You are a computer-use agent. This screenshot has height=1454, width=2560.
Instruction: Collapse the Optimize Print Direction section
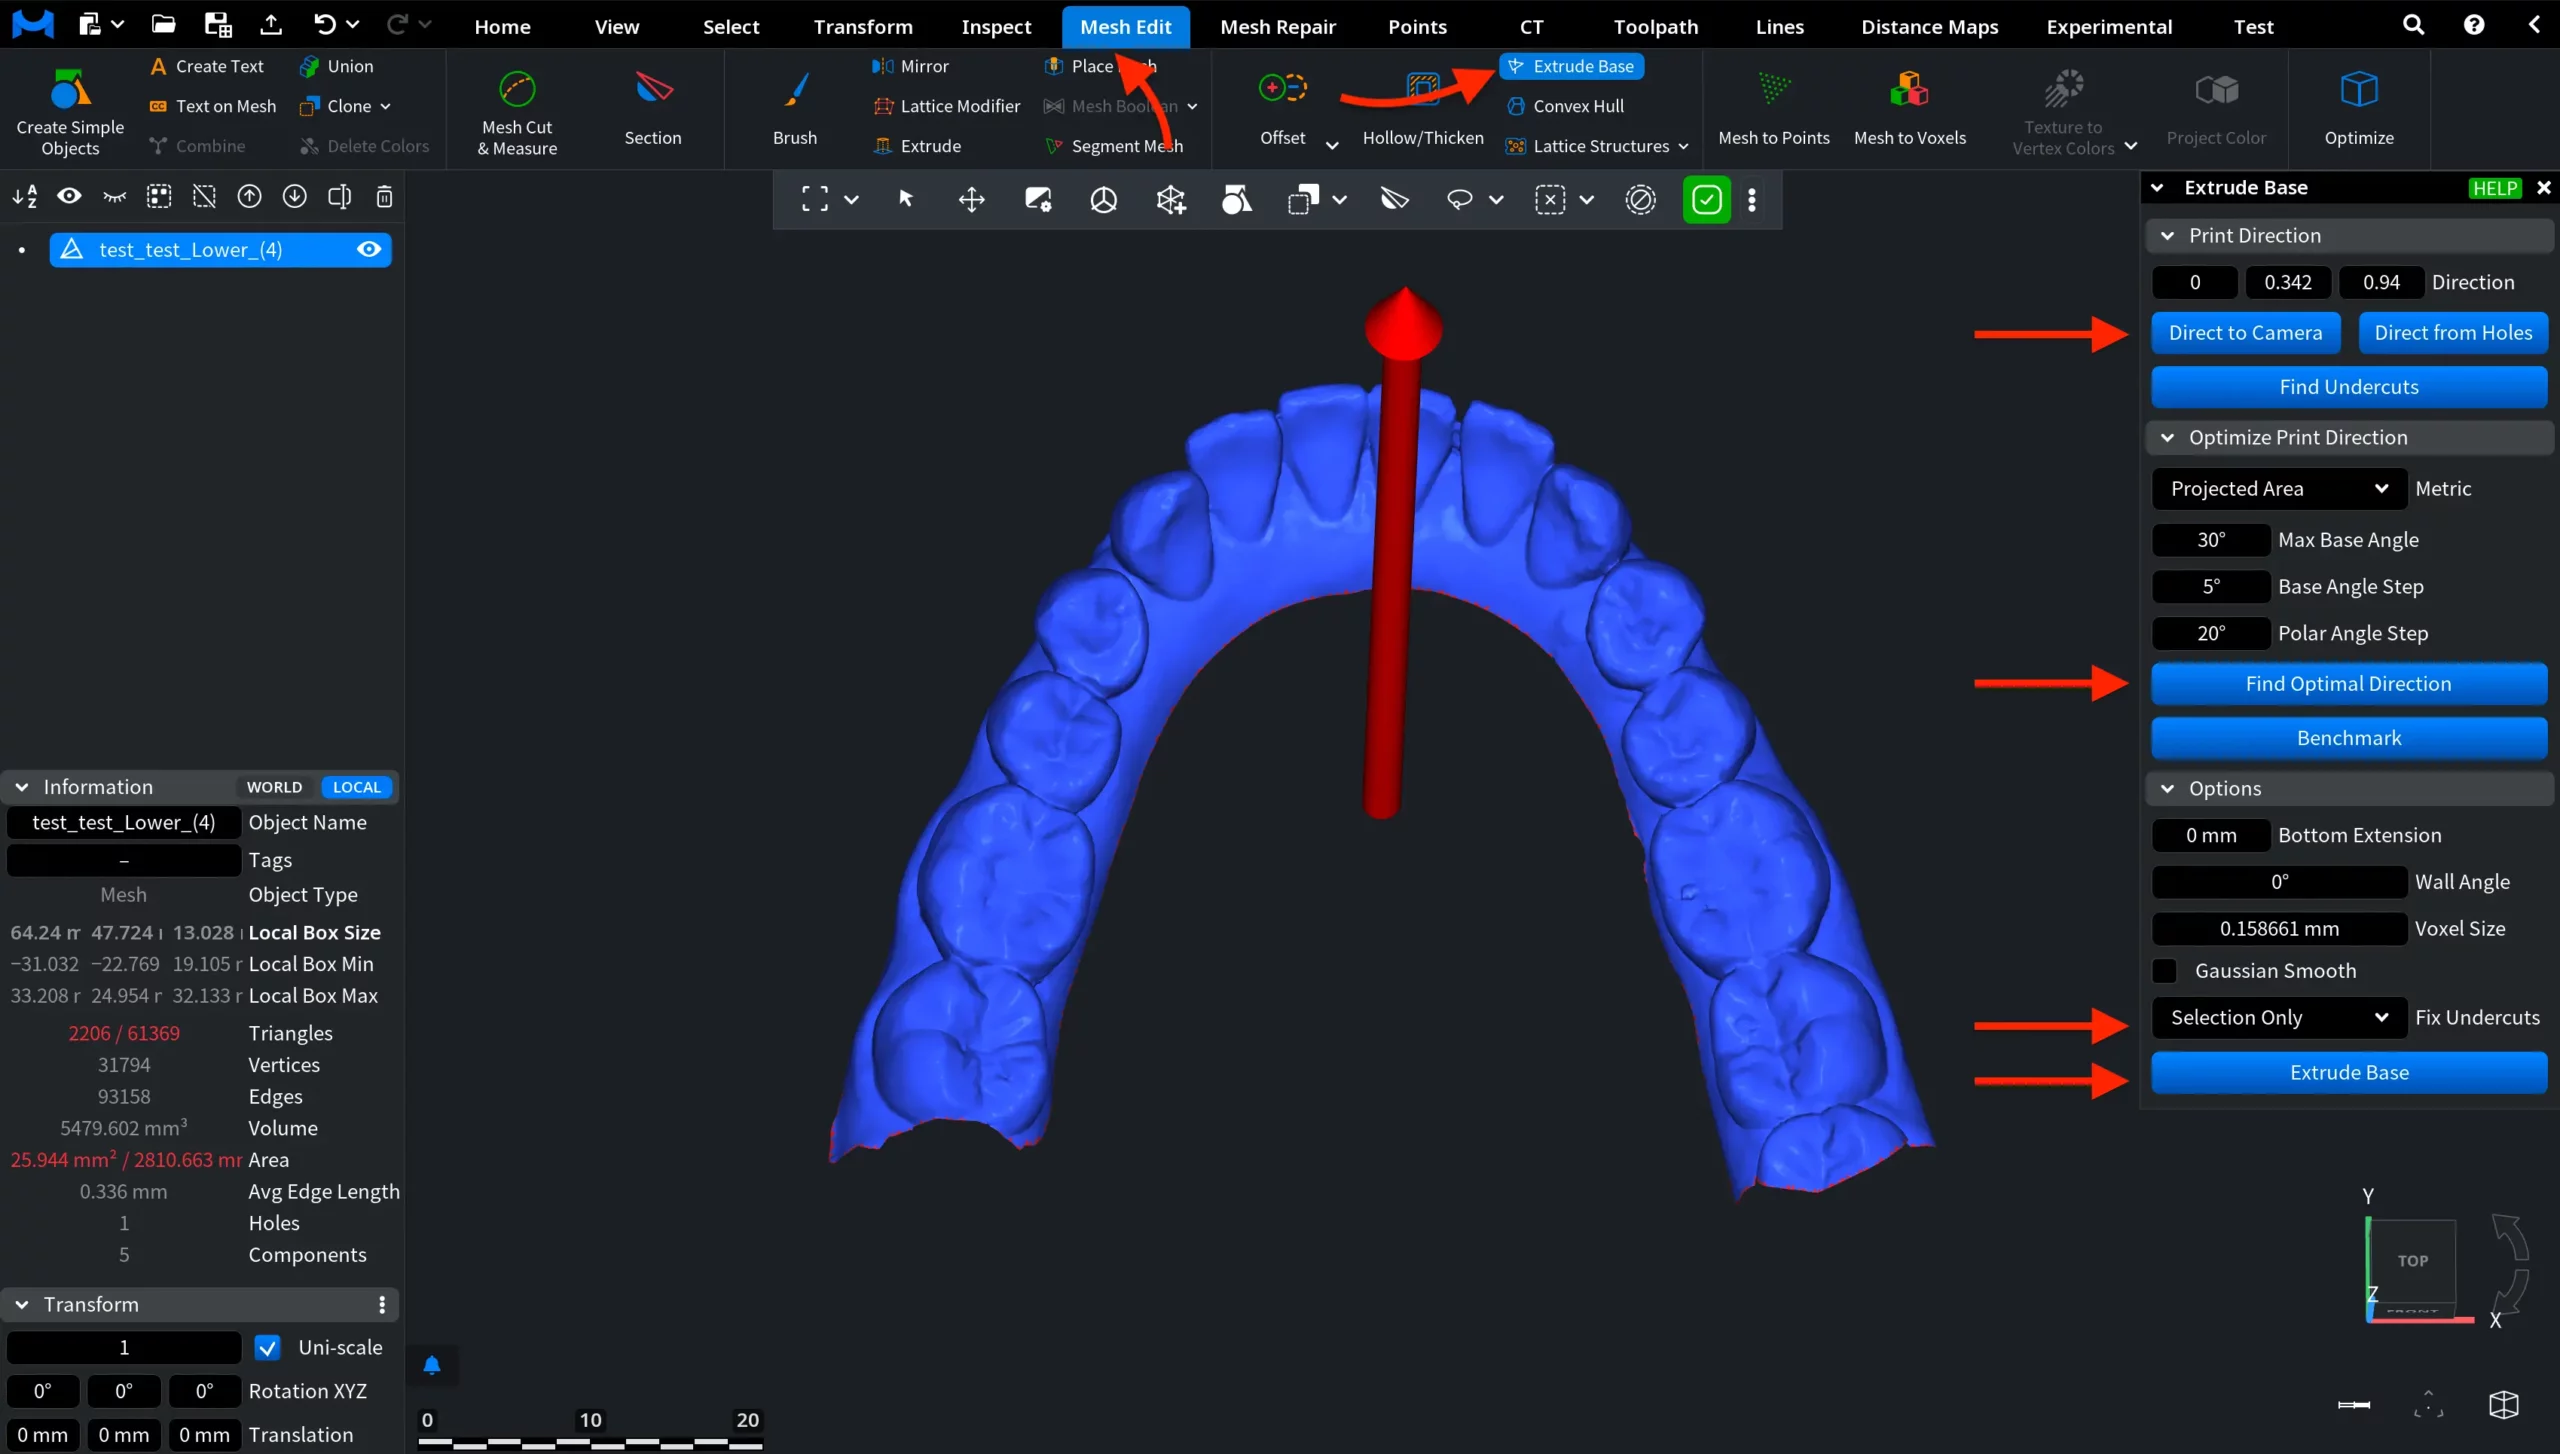pyautogui.click(x=2168, y=437)
